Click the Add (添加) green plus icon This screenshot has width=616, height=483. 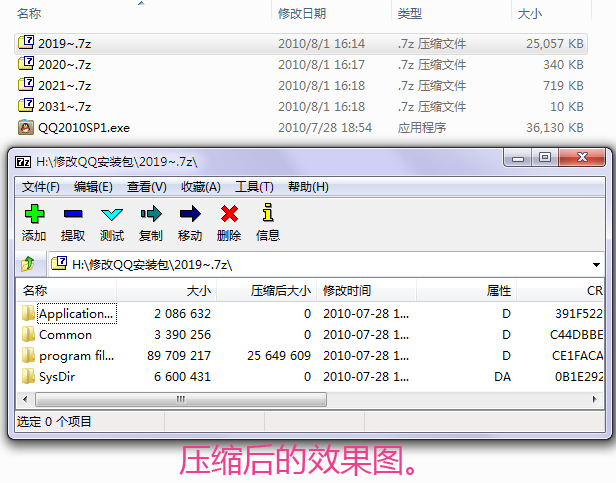[x=34, y=214]
